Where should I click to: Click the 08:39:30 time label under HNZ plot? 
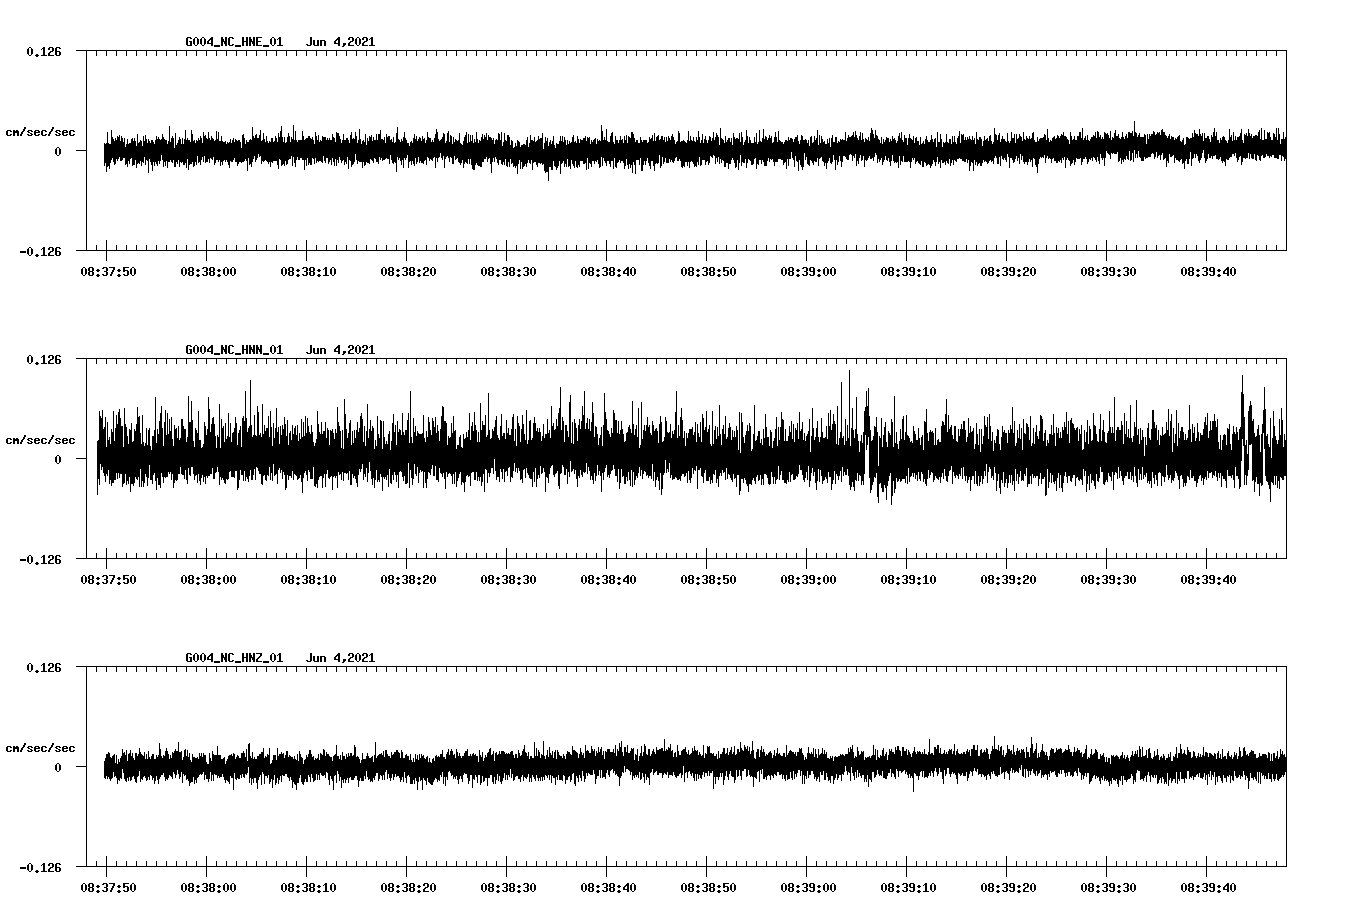(1108, 888)
